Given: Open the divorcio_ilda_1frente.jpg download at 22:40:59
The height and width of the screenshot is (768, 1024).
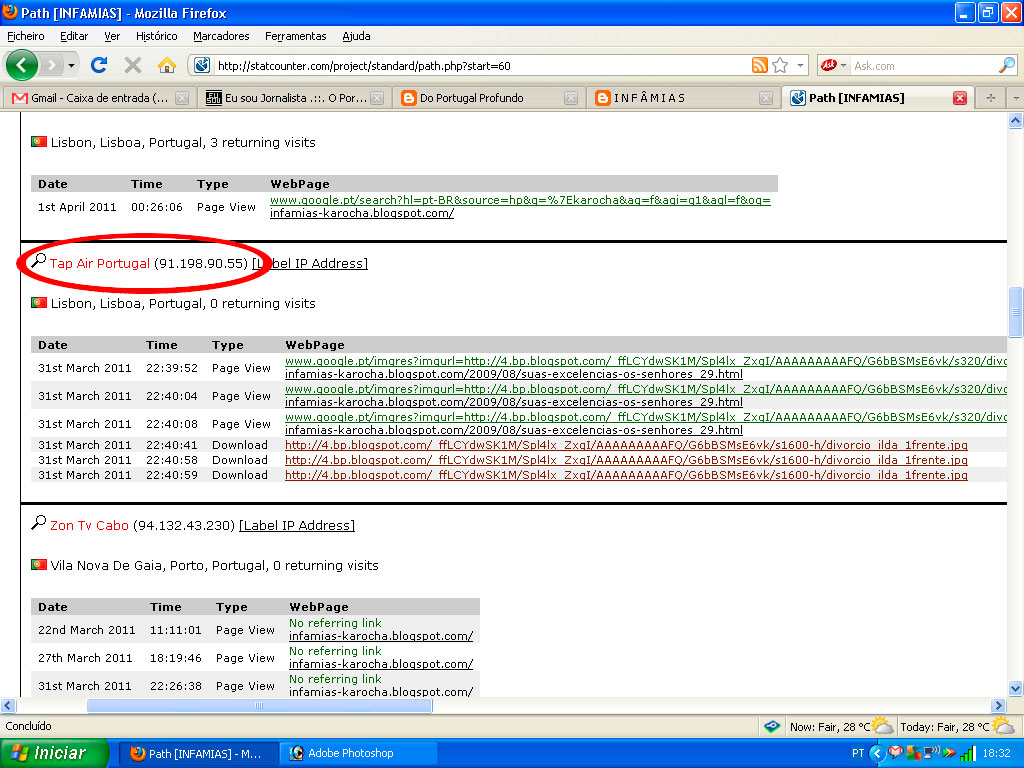Looking at the screenshot, I should 626,475.
